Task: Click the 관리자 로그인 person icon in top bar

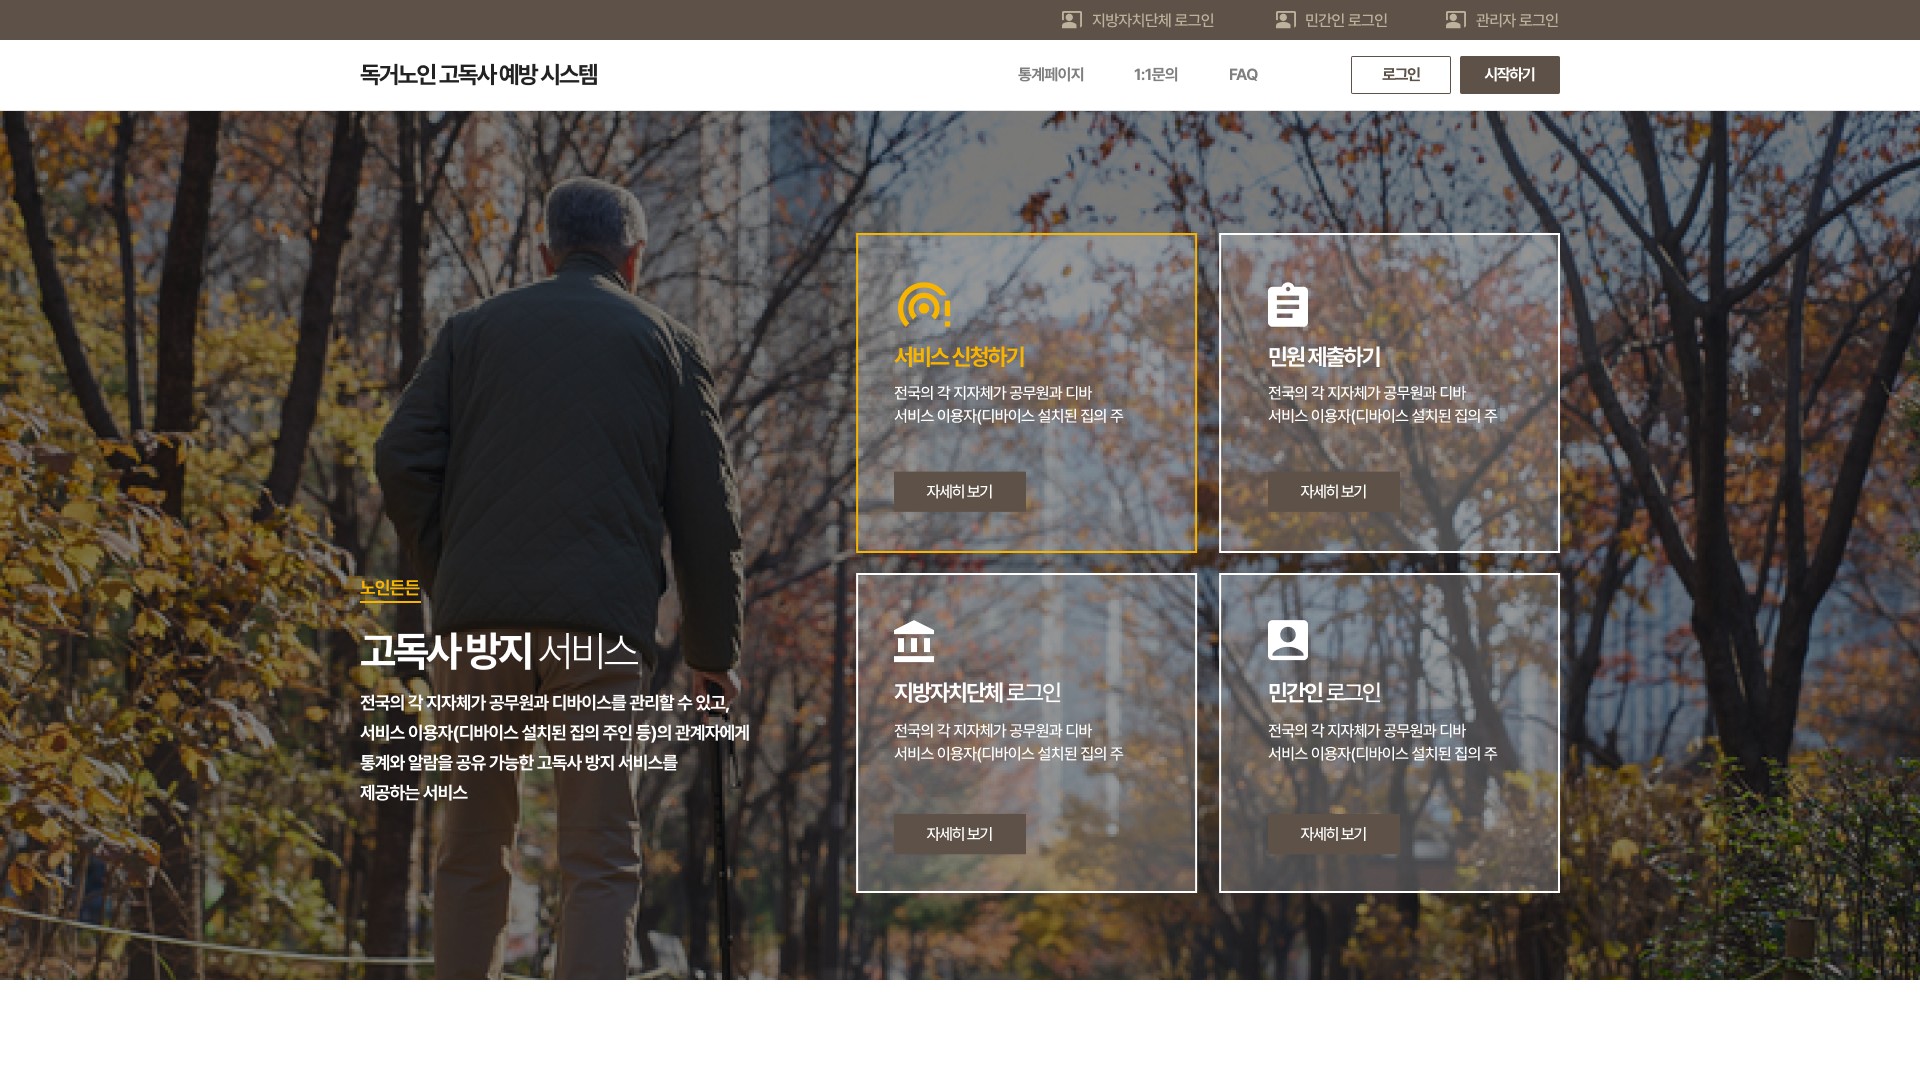Action: (x=1455, y=20)
